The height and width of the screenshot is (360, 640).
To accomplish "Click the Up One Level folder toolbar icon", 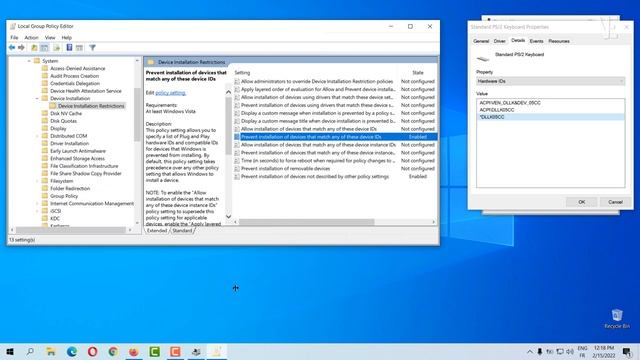I will coord(34,48).
